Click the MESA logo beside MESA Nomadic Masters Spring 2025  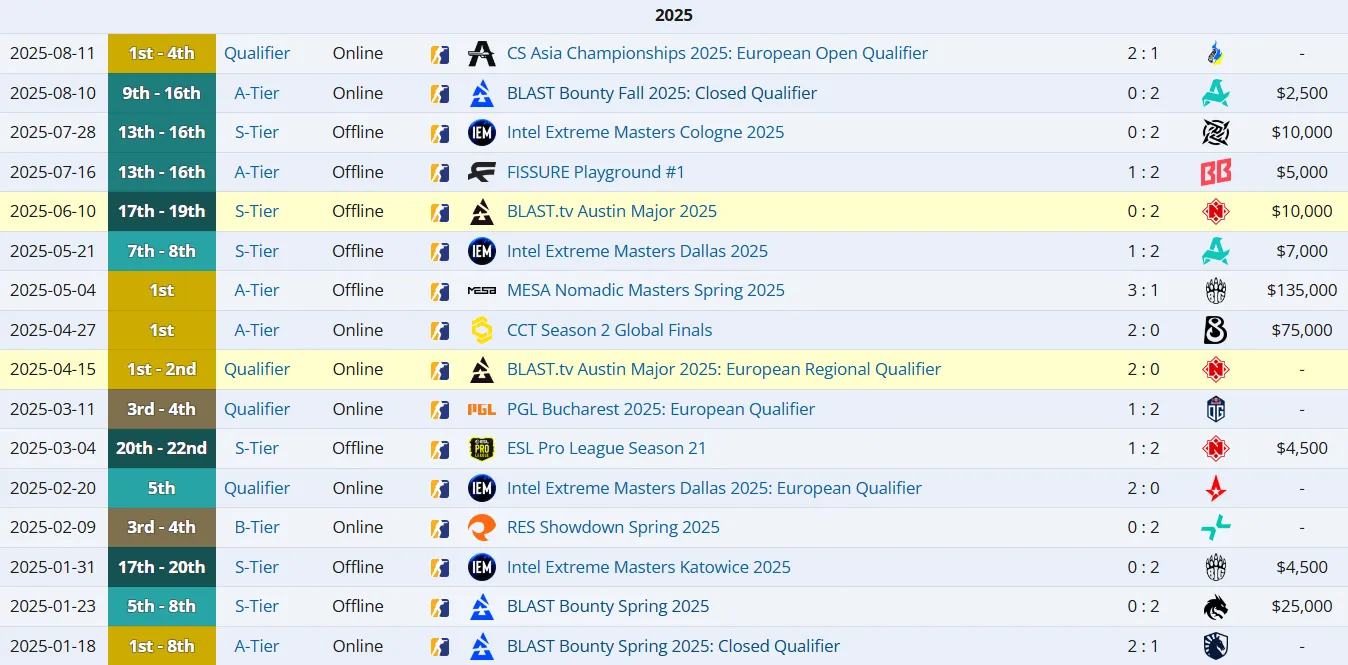[482, 291]
